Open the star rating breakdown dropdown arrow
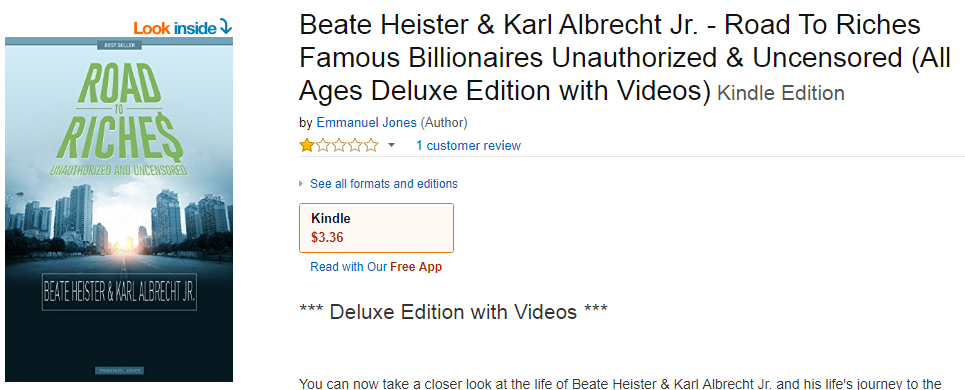Viewport: 965px width, 390px height. tap(391, 146)
